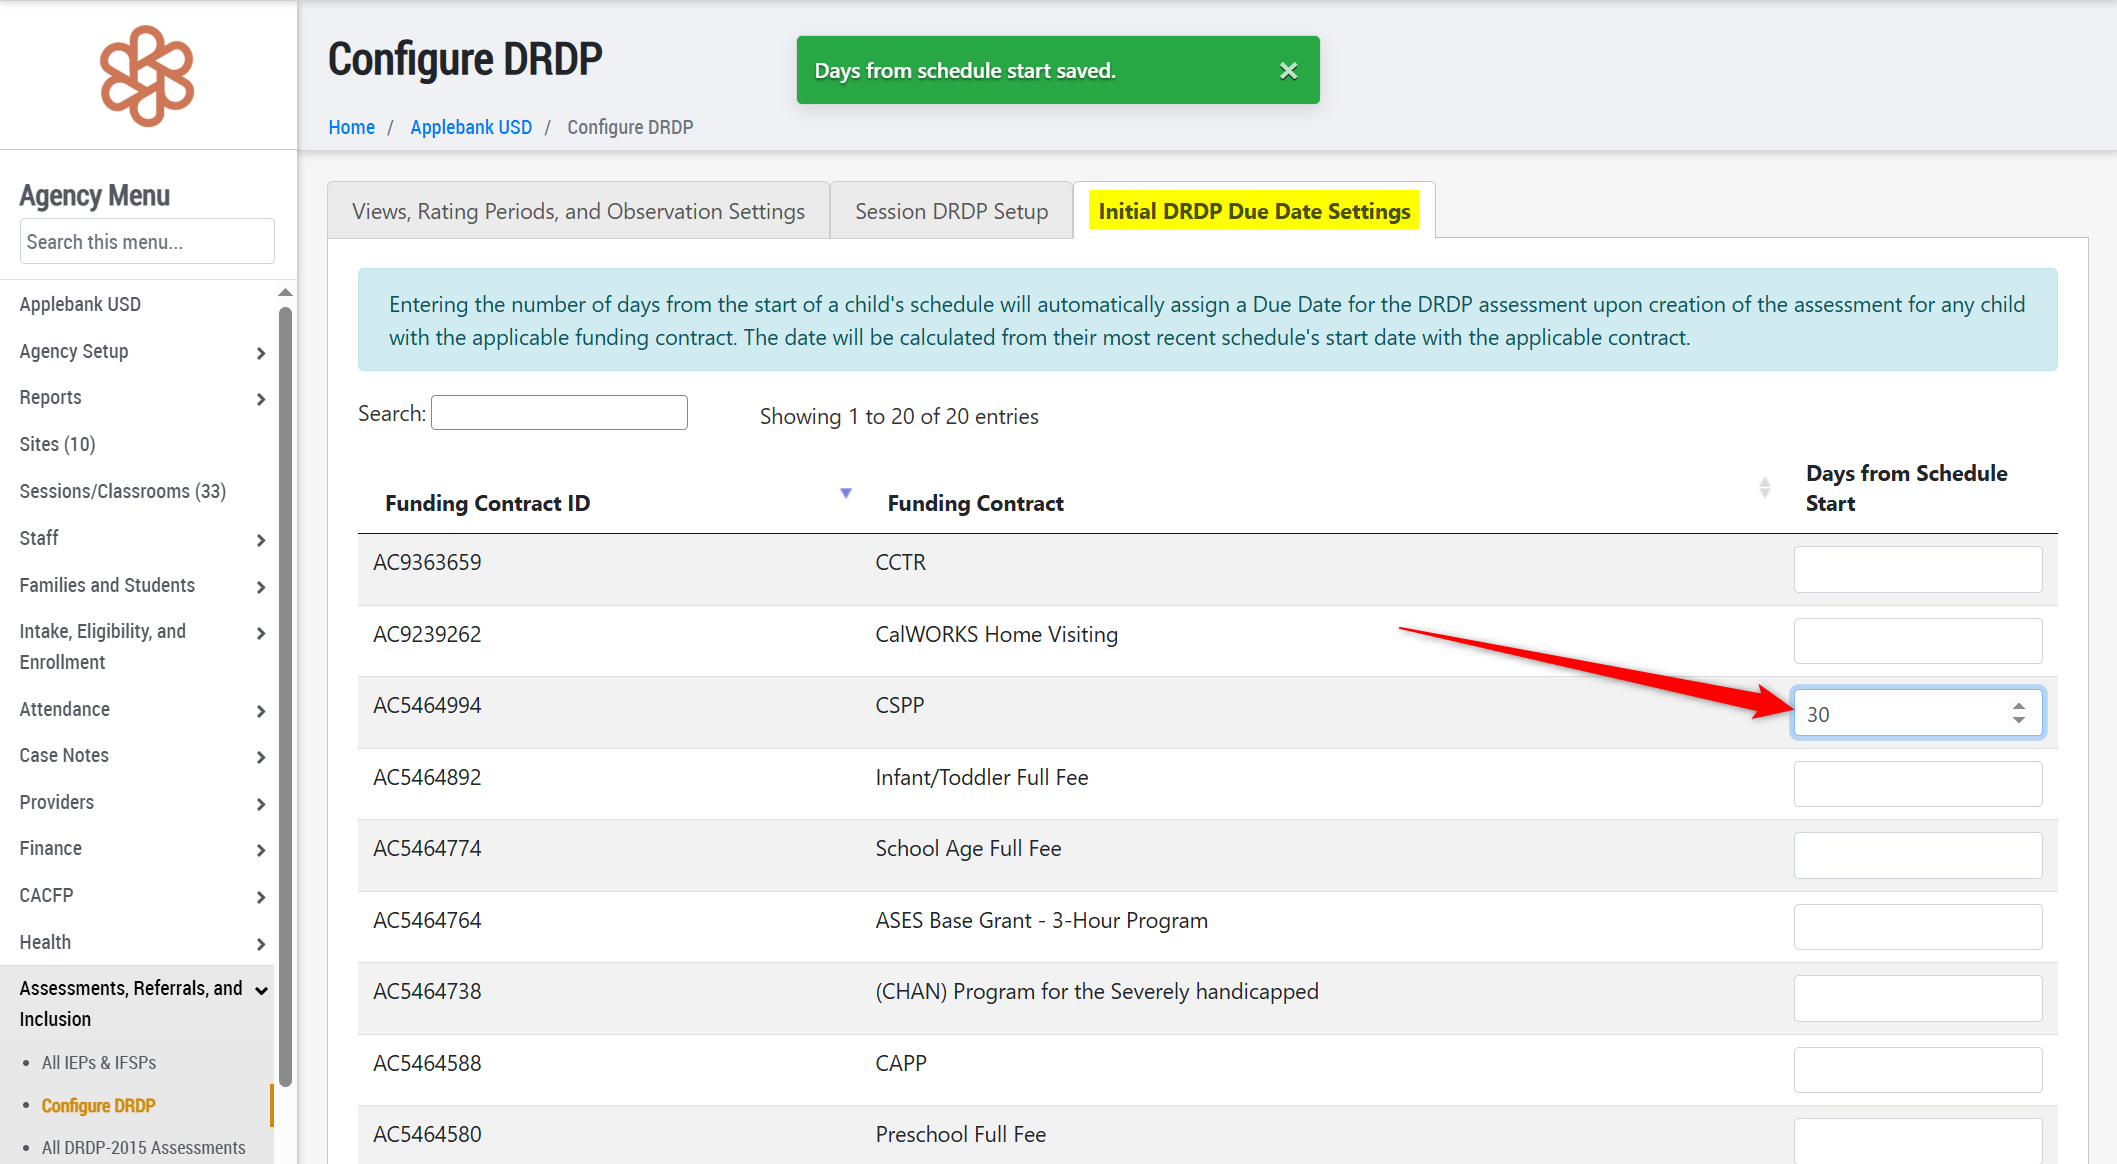
Task: Click the orange flower logo icon
Action: [x=147, y=76]
